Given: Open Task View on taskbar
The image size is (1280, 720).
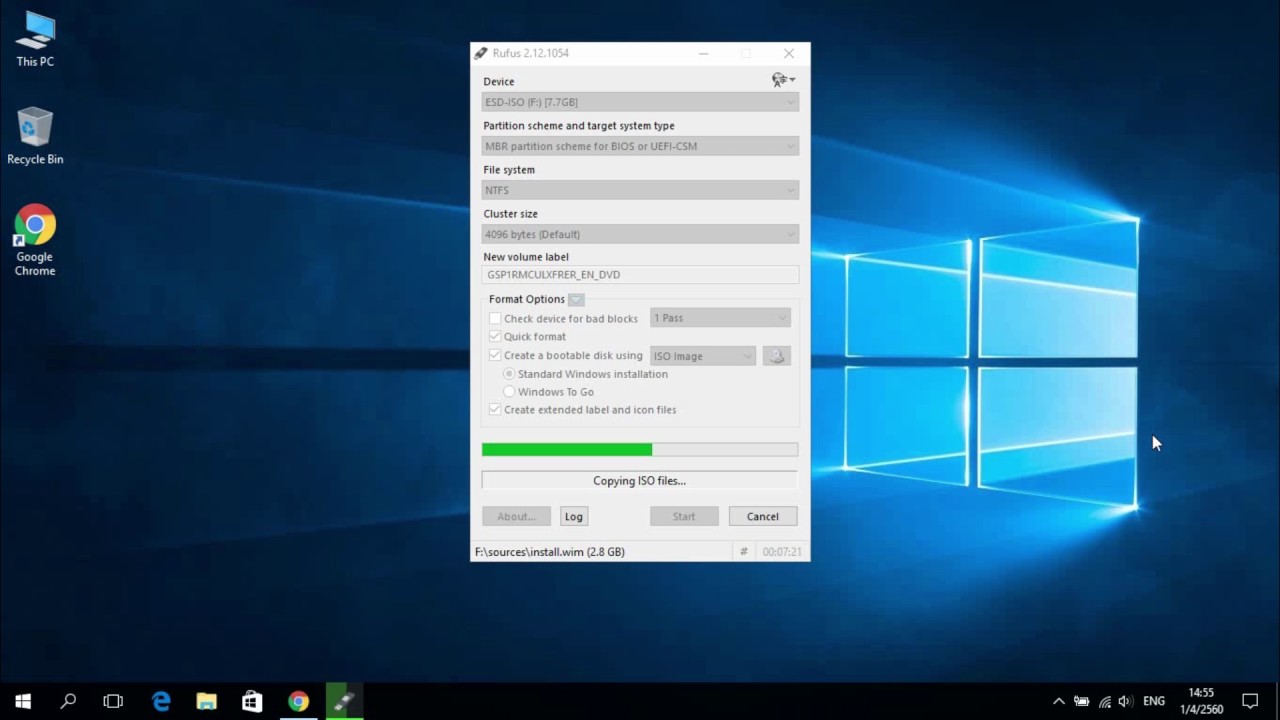Looking at the screenshot, I should click(x=113, y=701).
